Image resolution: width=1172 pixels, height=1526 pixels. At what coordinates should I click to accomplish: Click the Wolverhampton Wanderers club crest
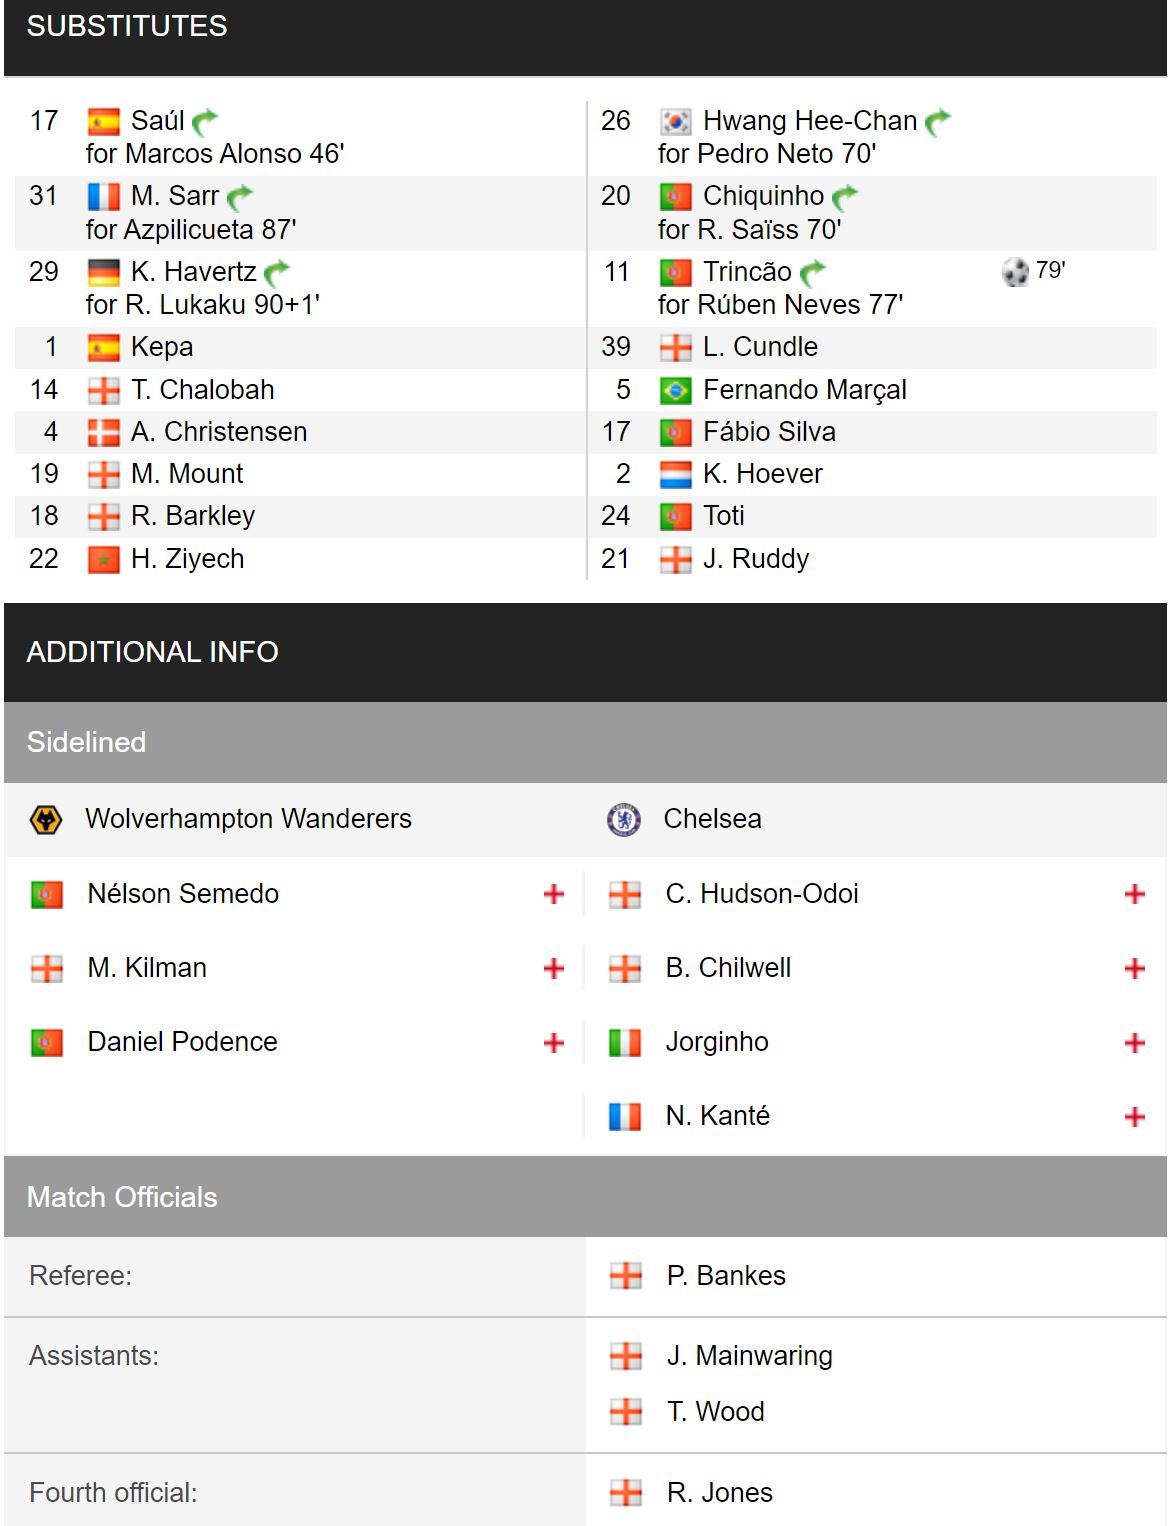click(46, 820)
